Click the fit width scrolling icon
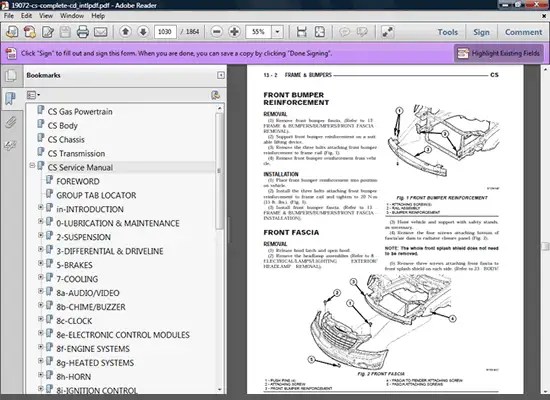The image size is (550, 400). tap(302, 32)
